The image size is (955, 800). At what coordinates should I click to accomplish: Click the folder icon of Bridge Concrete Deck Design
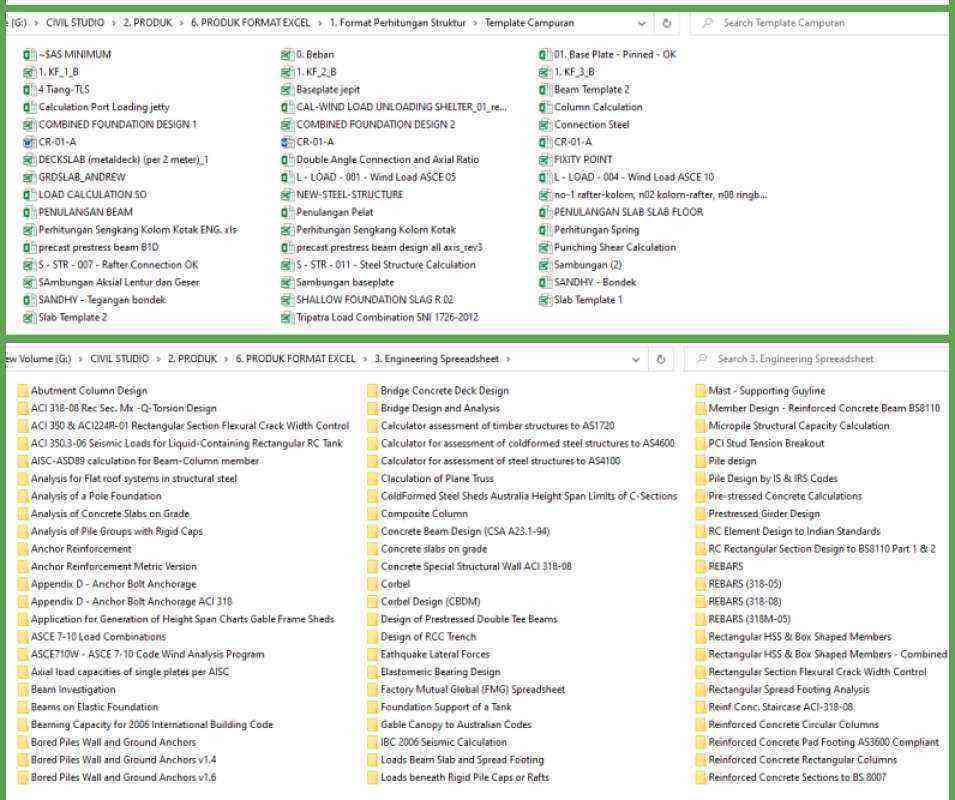point(372,391)
